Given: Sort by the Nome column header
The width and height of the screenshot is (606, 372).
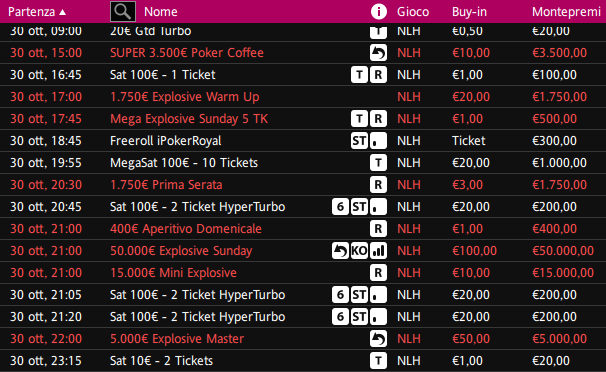Looking at the screenshot, I should (161, 12).
